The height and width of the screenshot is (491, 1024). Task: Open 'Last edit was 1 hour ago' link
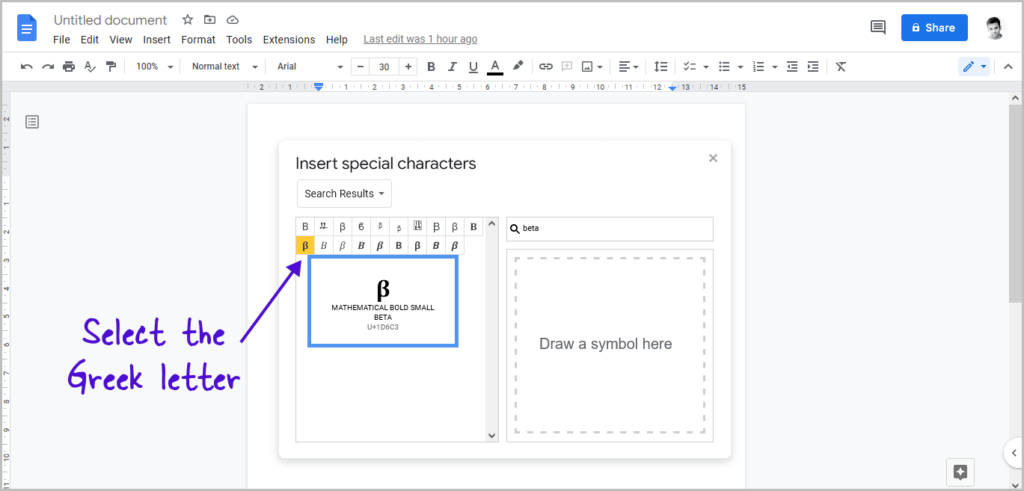[x=420, y=39]
